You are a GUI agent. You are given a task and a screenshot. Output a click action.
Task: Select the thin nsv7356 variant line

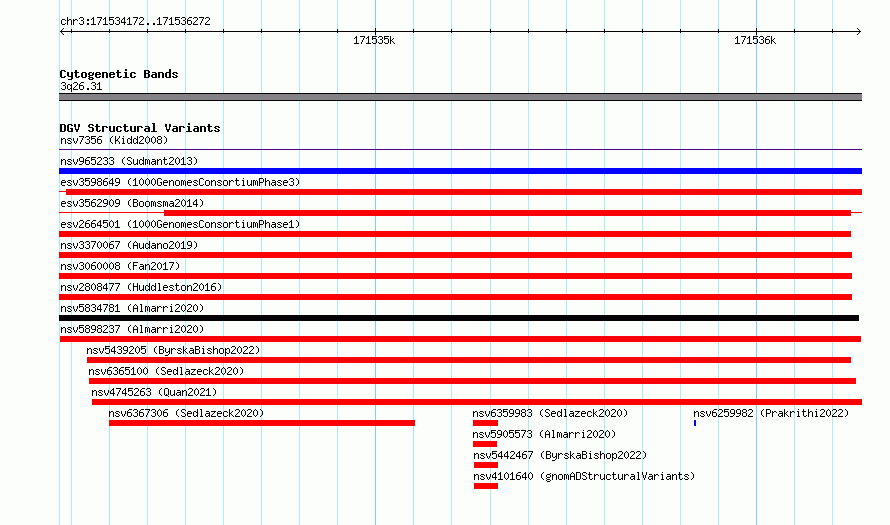(460, 150)
